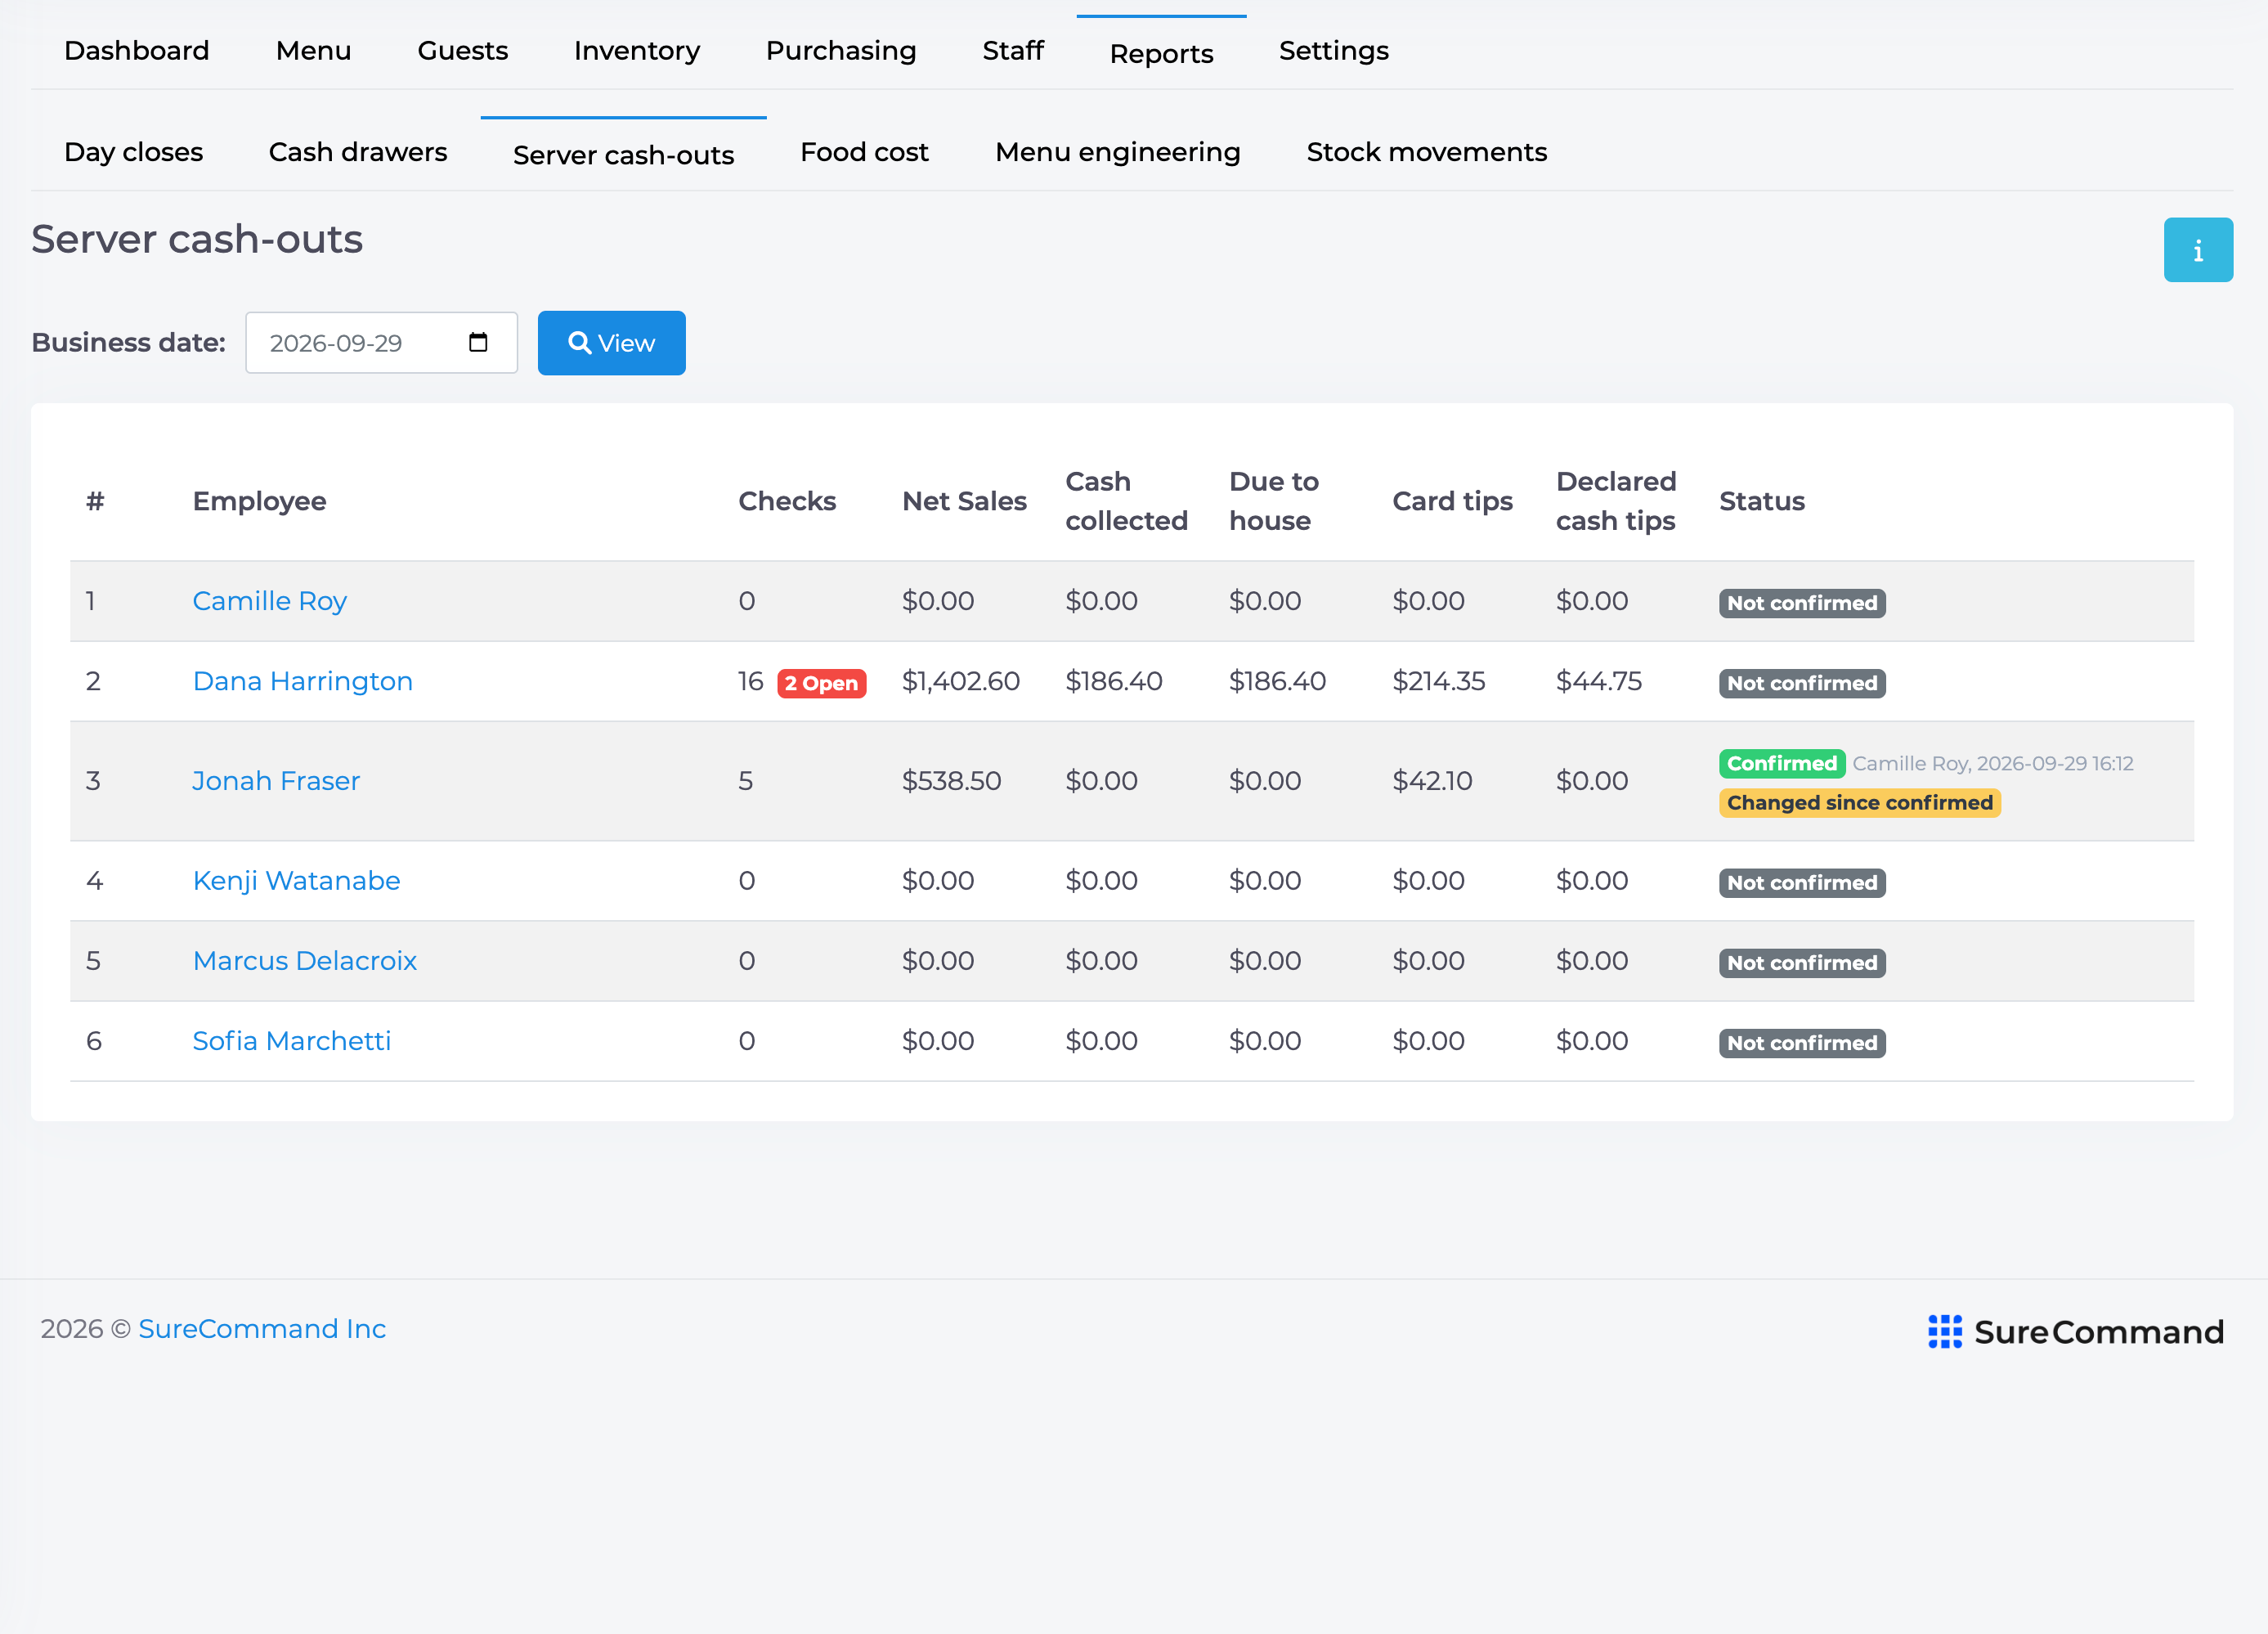Click the Business date input field
Viewport: 2268px width, 1634px height.
[x=381, y=343]
